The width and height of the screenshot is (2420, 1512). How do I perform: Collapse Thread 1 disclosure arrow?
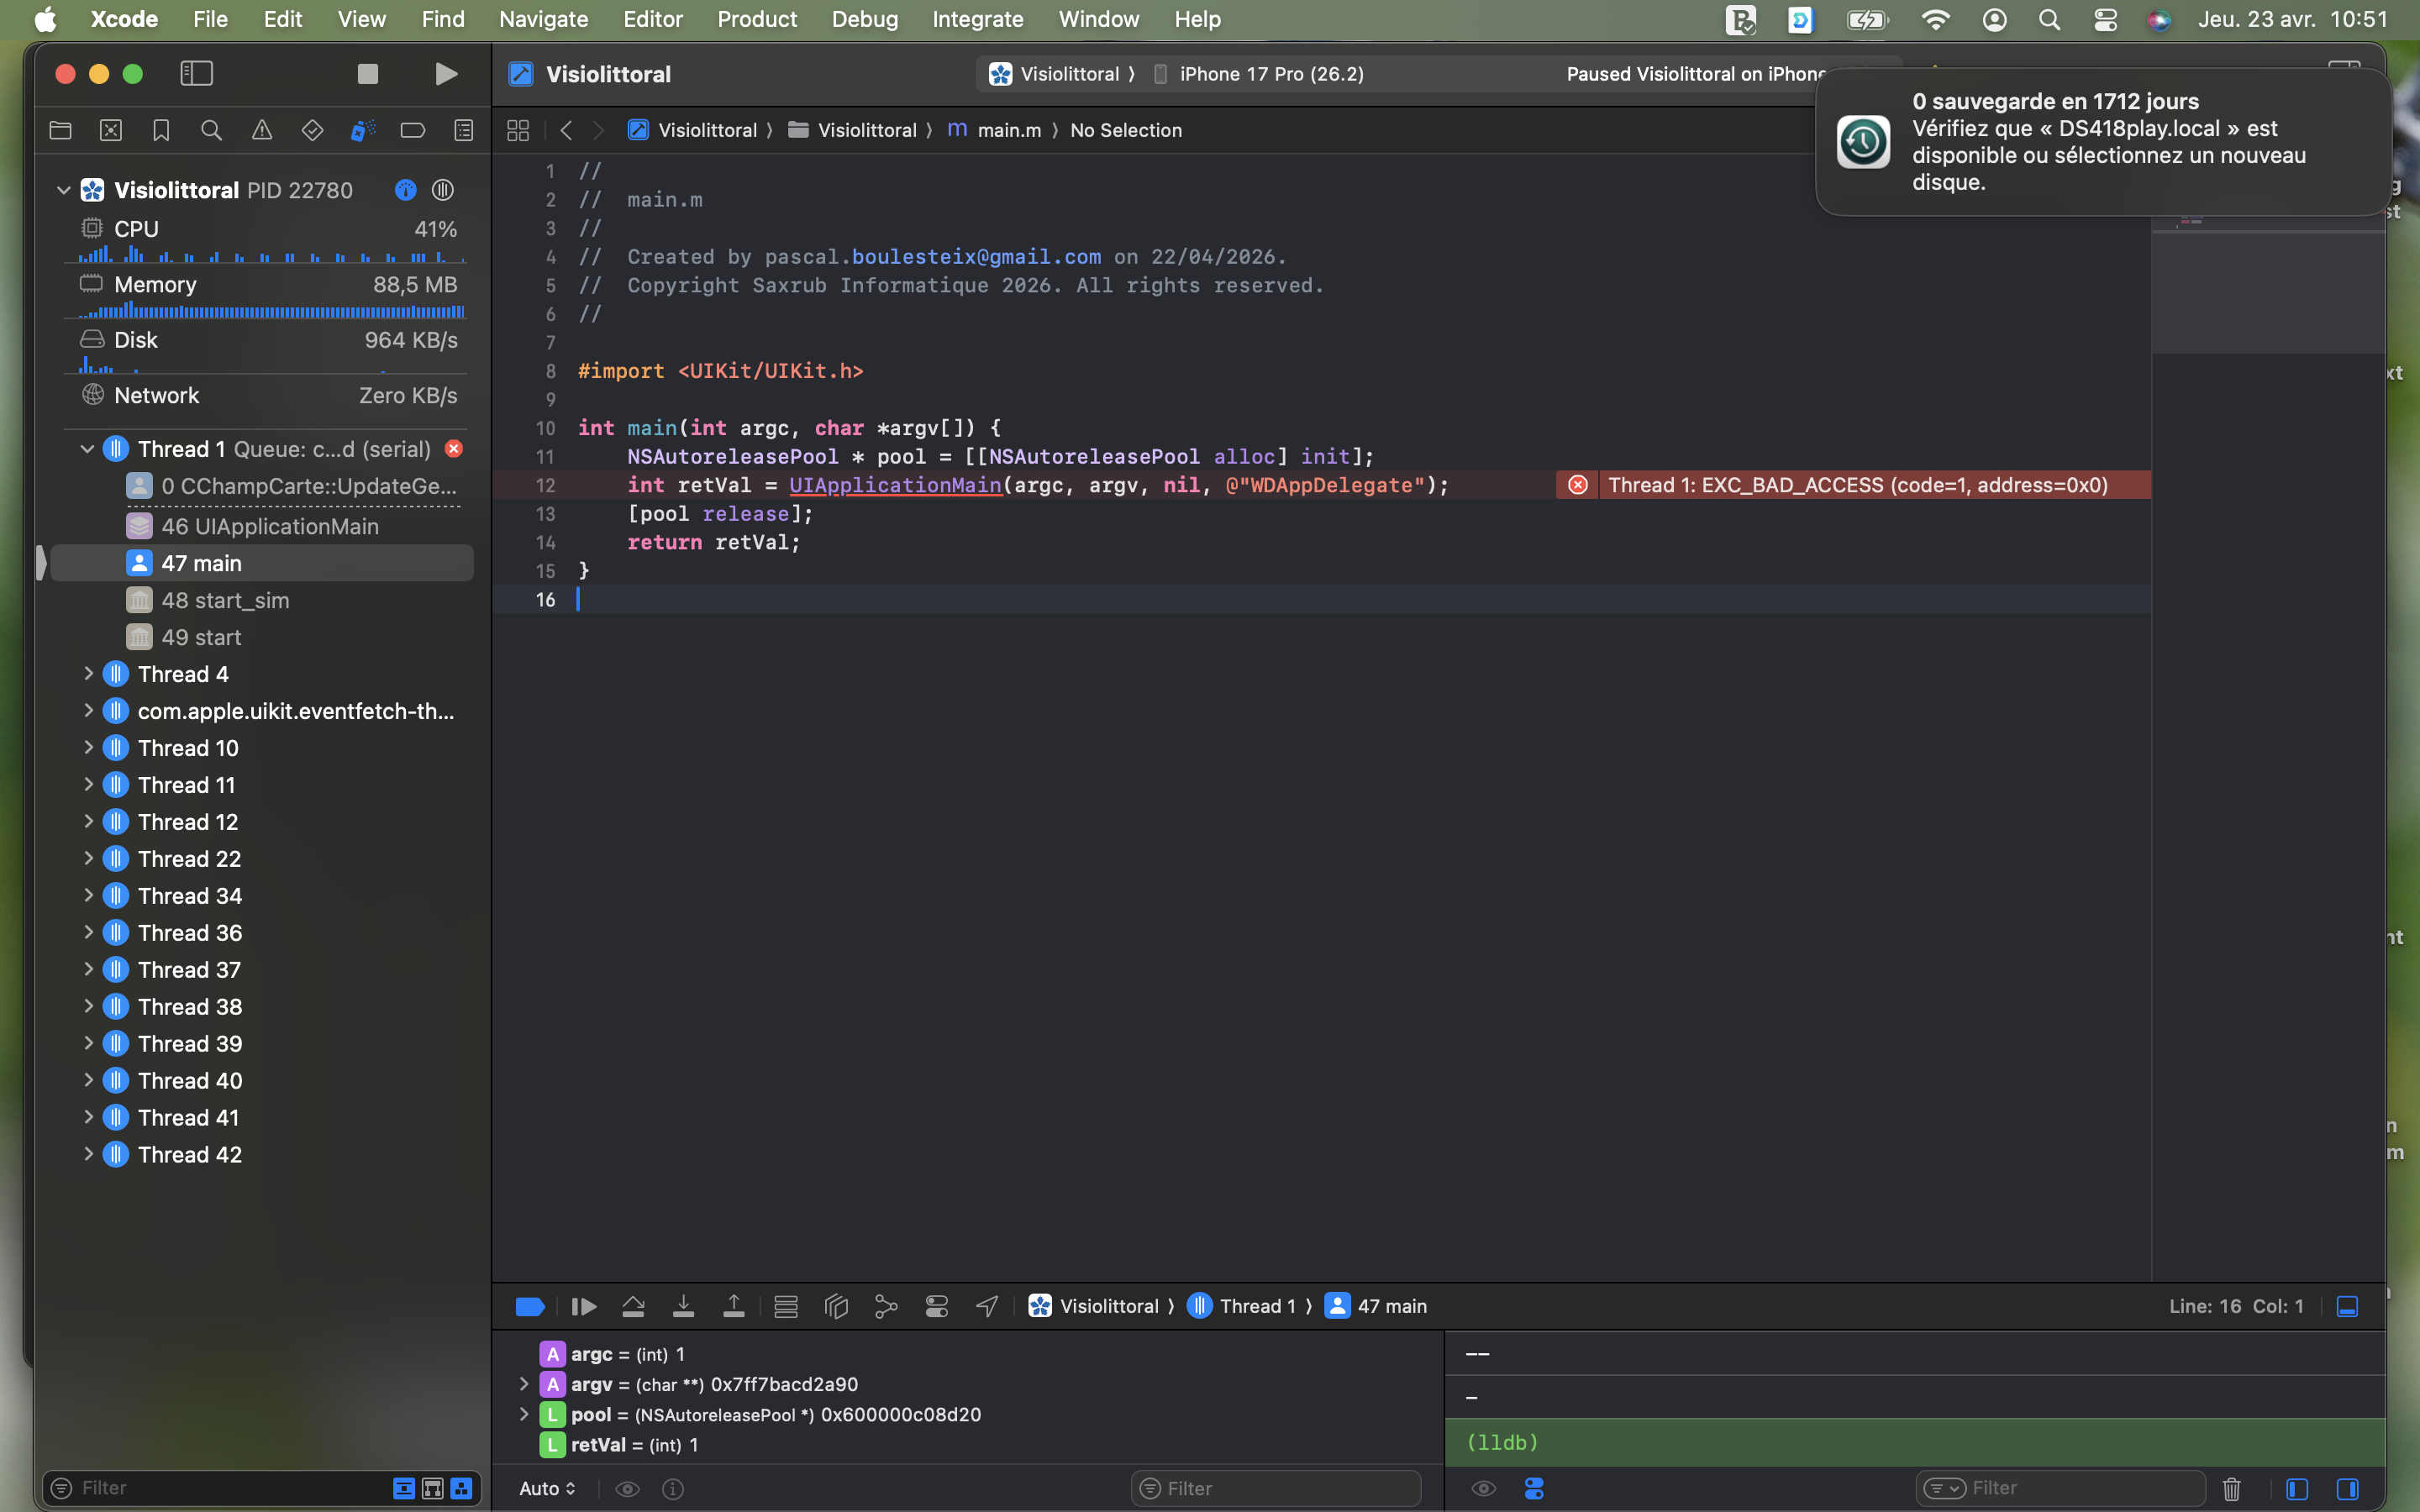(87, 449)
